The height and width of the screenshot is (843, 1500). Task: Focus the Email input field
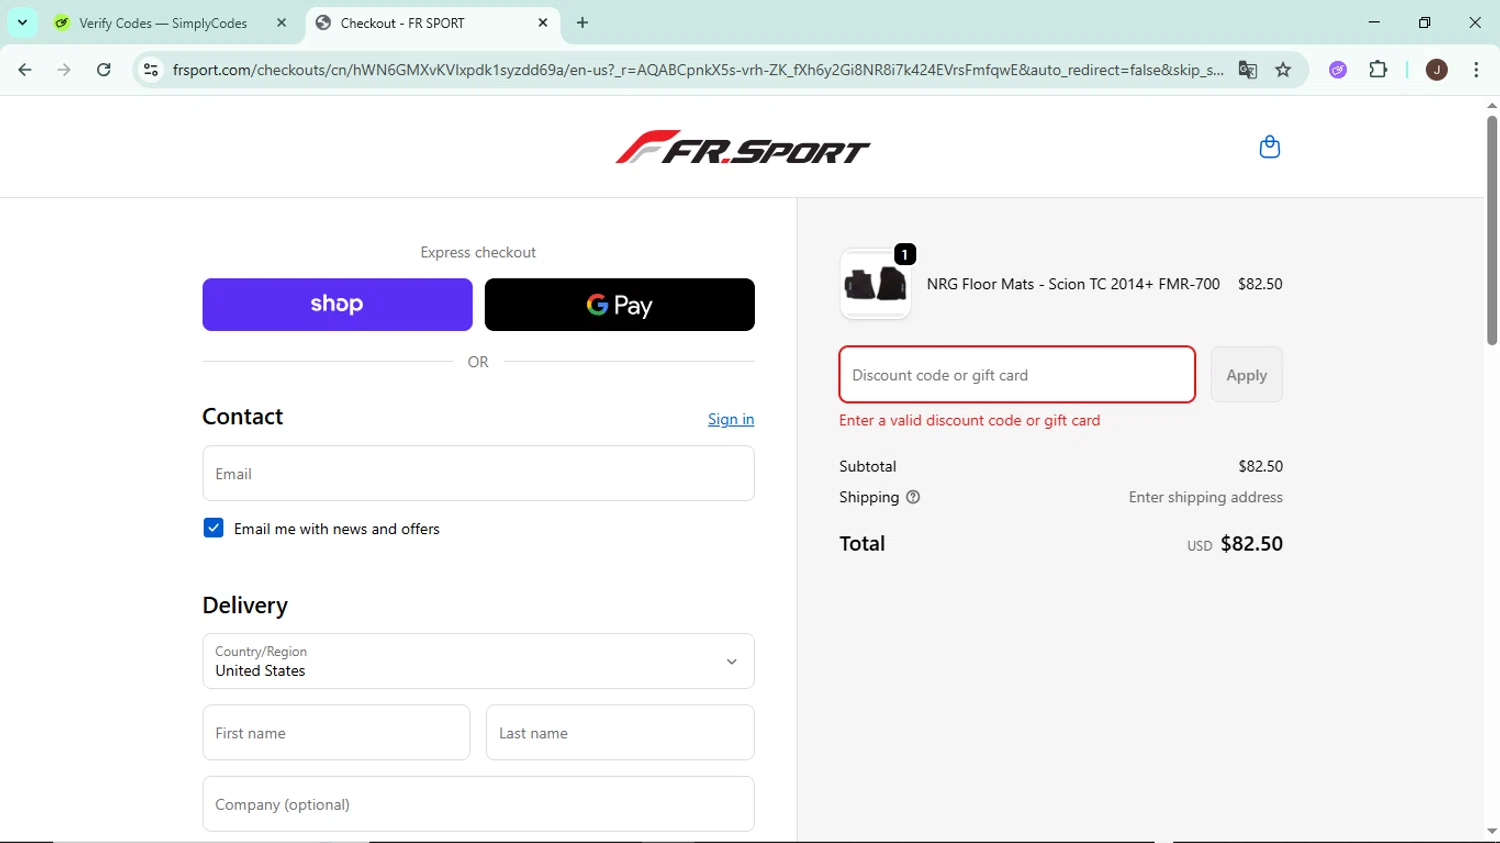478,473
